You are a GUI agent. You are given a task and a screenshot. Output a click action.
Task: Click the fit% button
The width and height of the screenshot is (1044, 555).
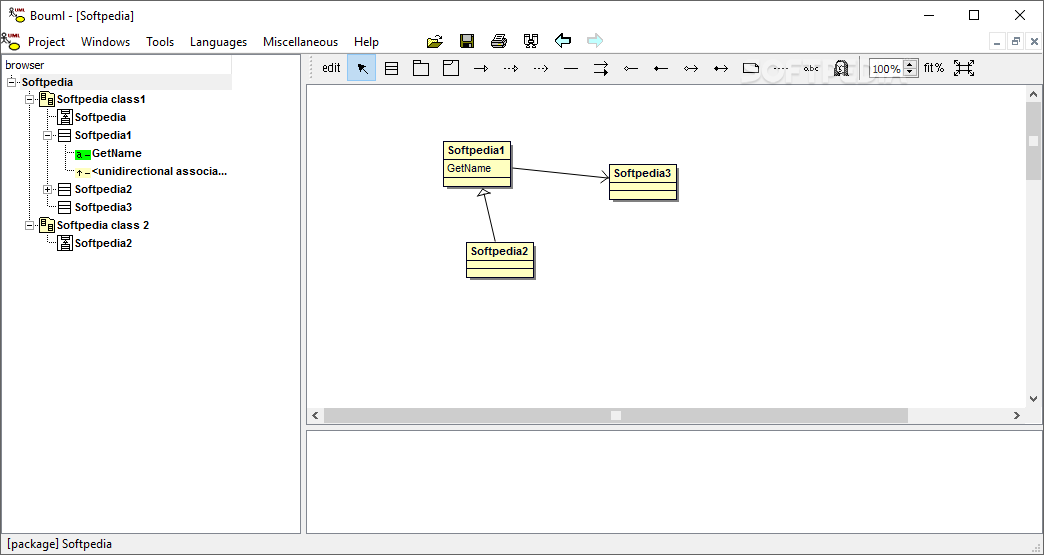(x=934, y=68)
